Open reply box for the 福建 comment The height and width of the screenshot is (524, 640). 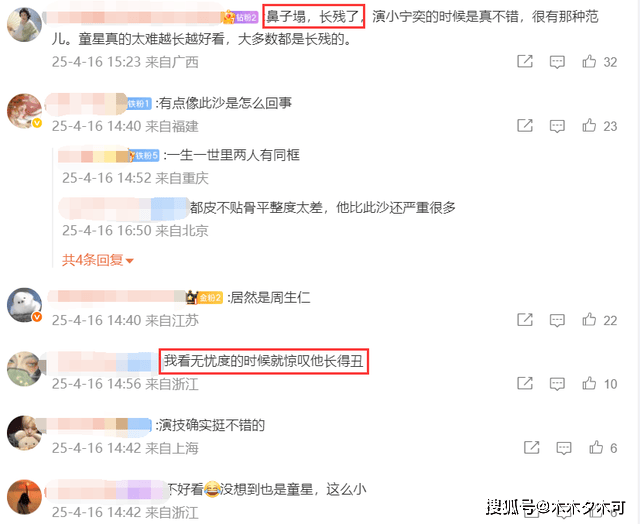pos(557,126)
